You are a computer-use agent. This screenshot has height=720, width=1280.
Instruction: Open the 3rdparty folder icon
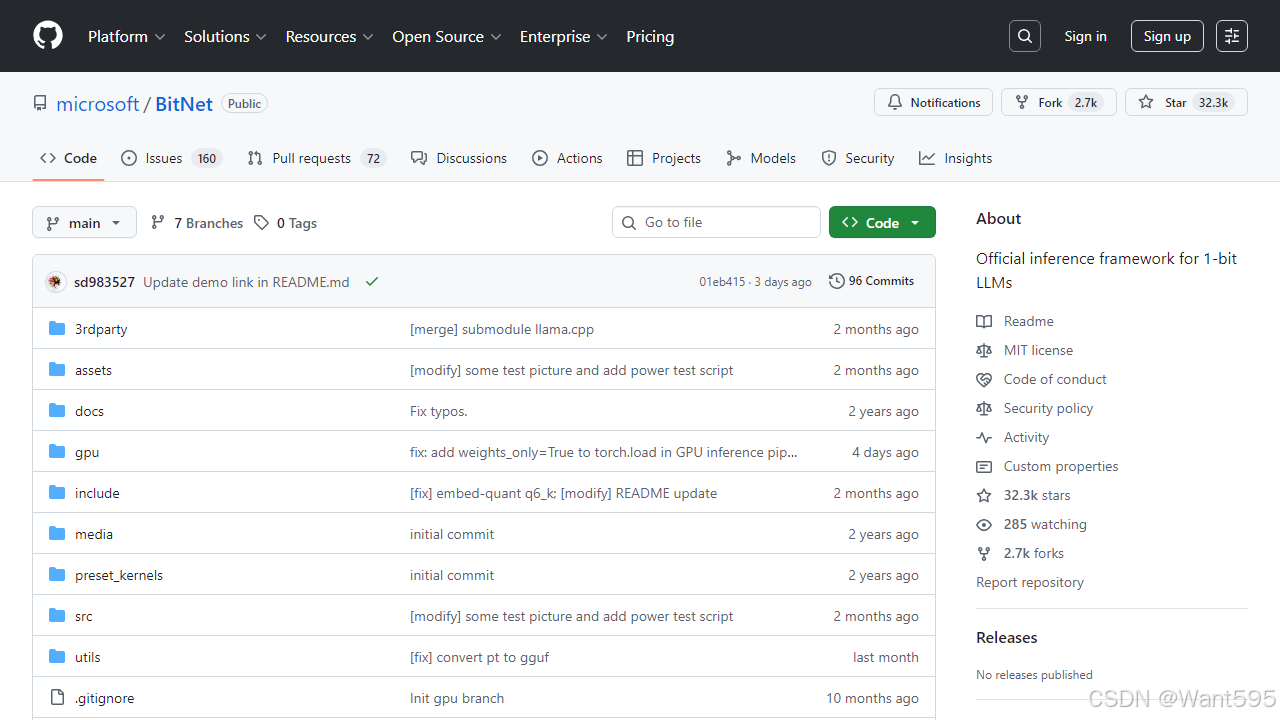click(x=57, y=329)
